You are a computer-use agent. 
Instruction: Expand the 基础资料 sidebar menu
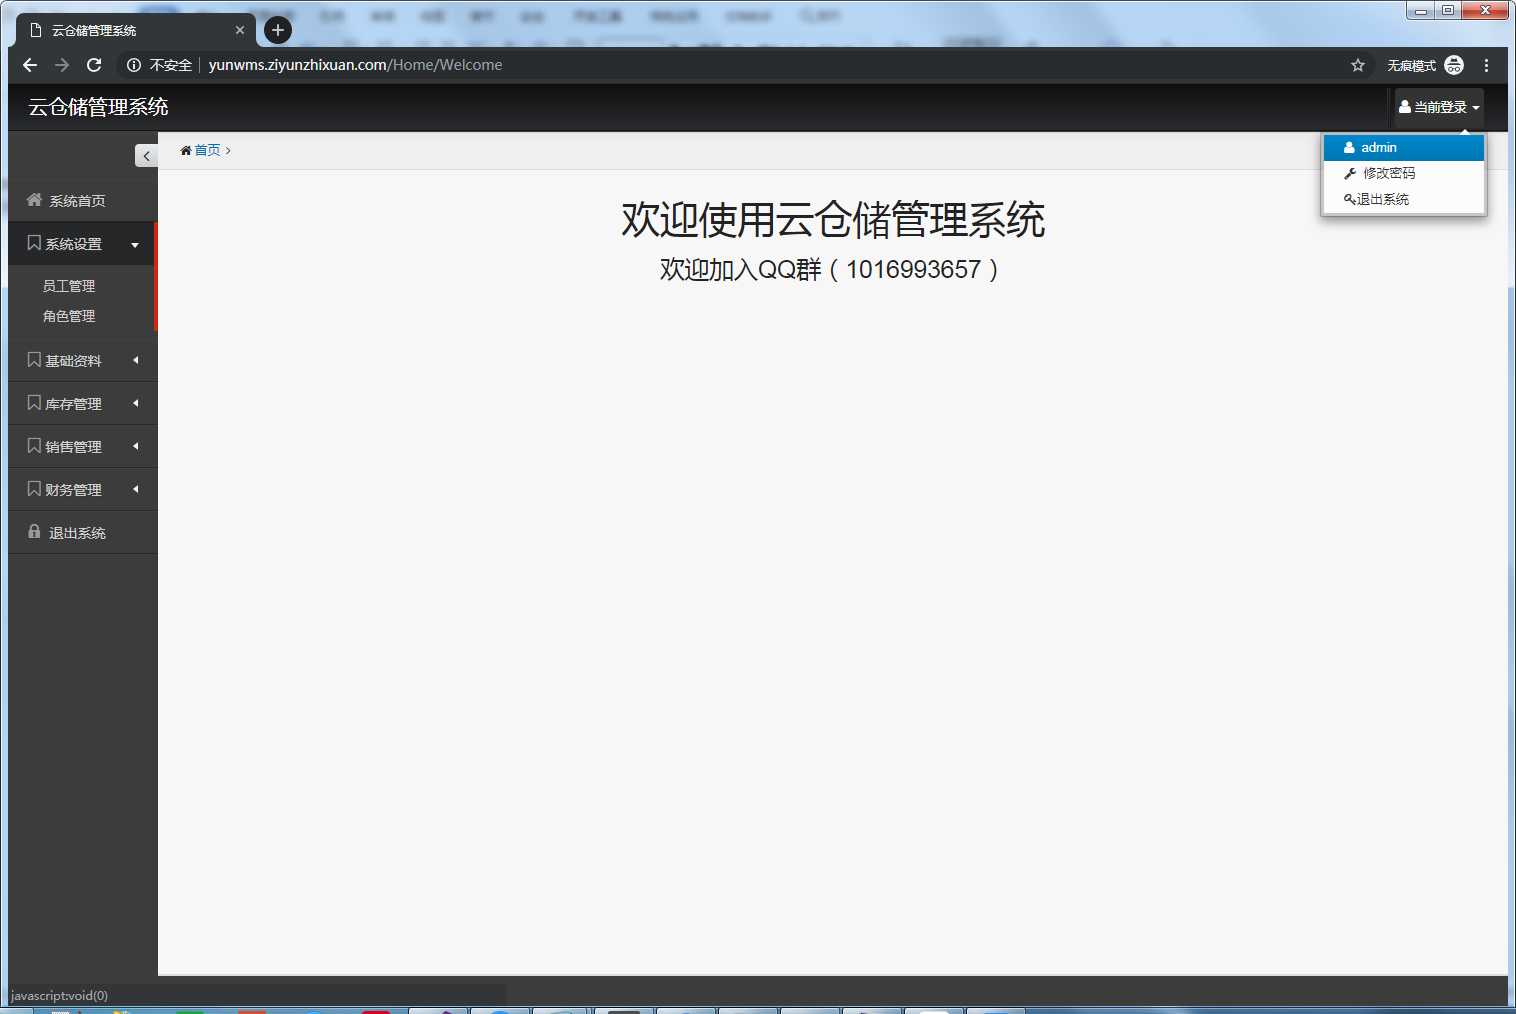(83, 360)
